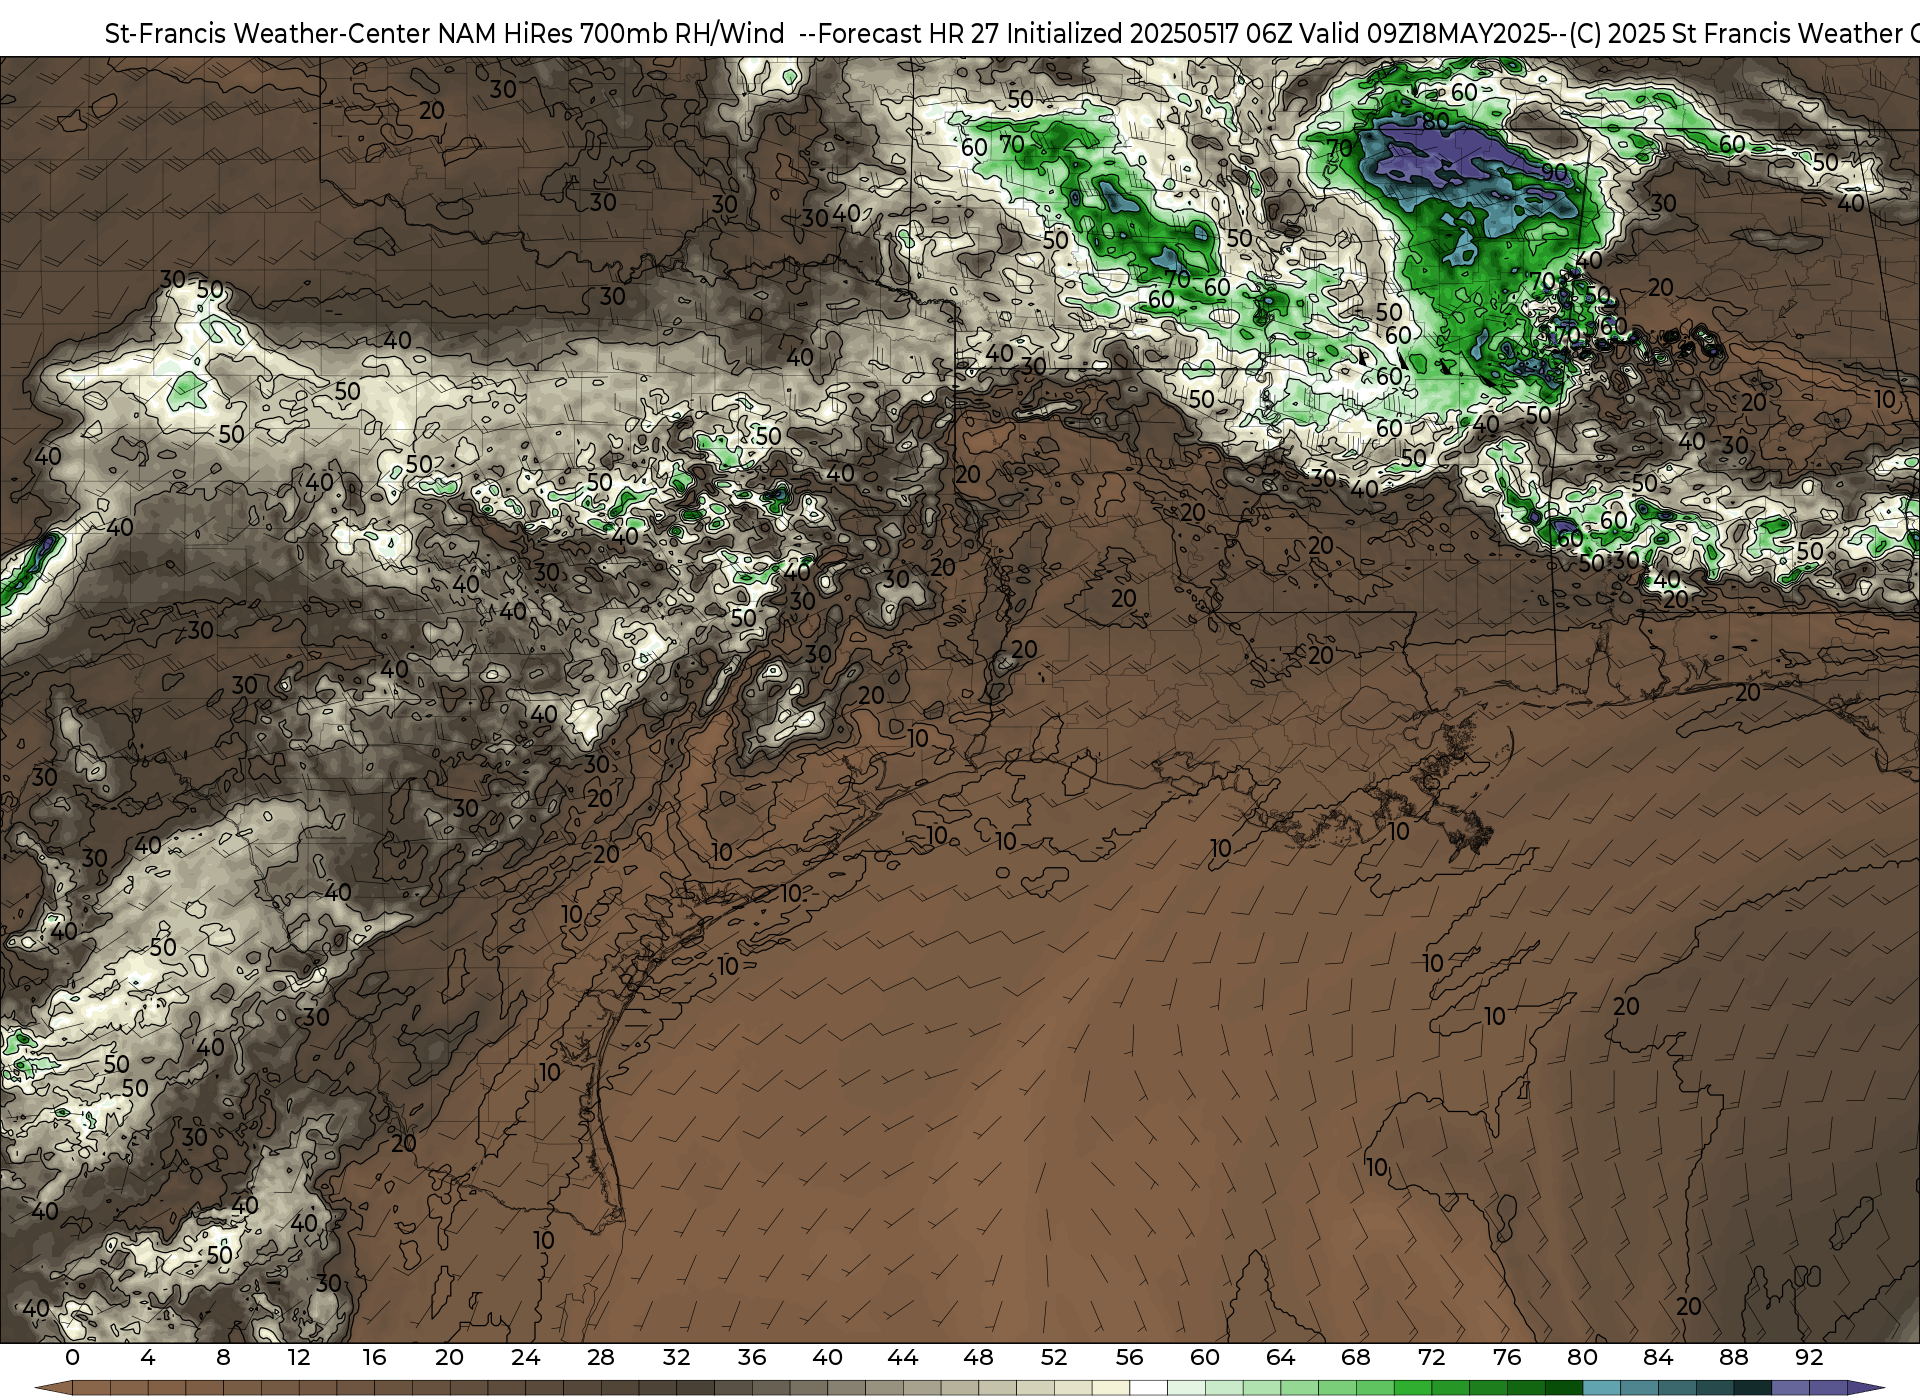This screenshot has width=1920, height=1400.
Task: Click the colorbar's right purple arrow end
Action: tap(1866, 1388)
